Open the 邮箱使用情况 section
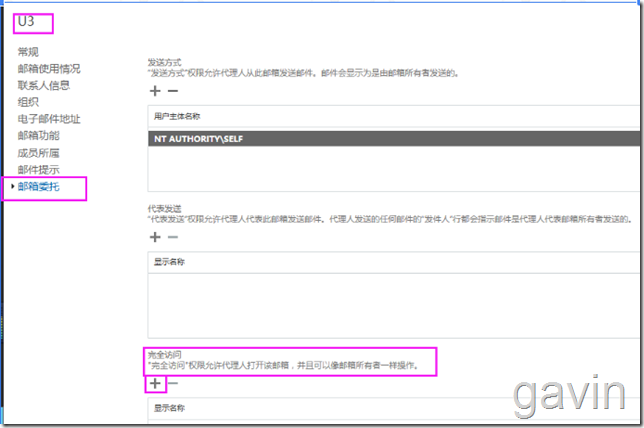The image size is (644, 428). (49, 69)
